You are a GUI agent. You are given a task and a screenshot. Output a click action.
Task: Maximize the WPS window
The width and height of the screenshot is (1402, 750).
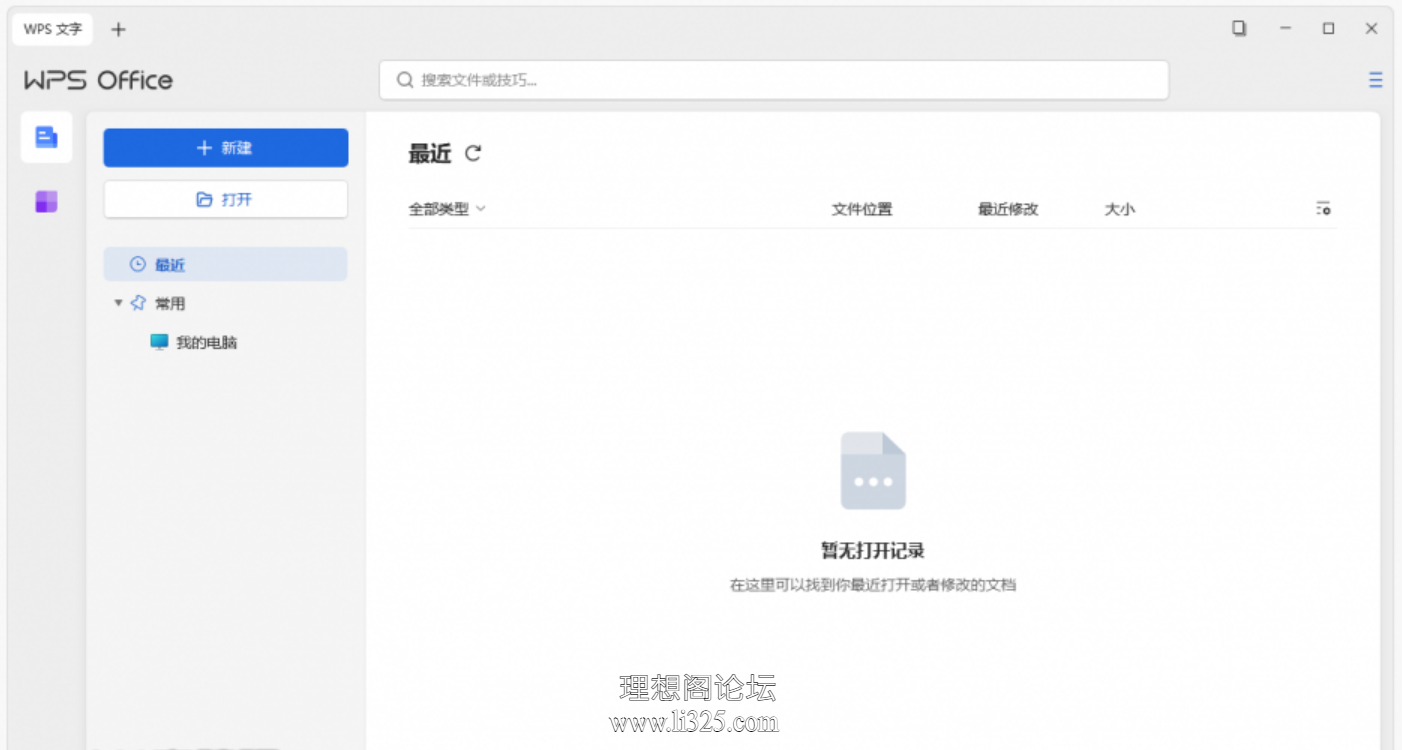coord(1329,29)
